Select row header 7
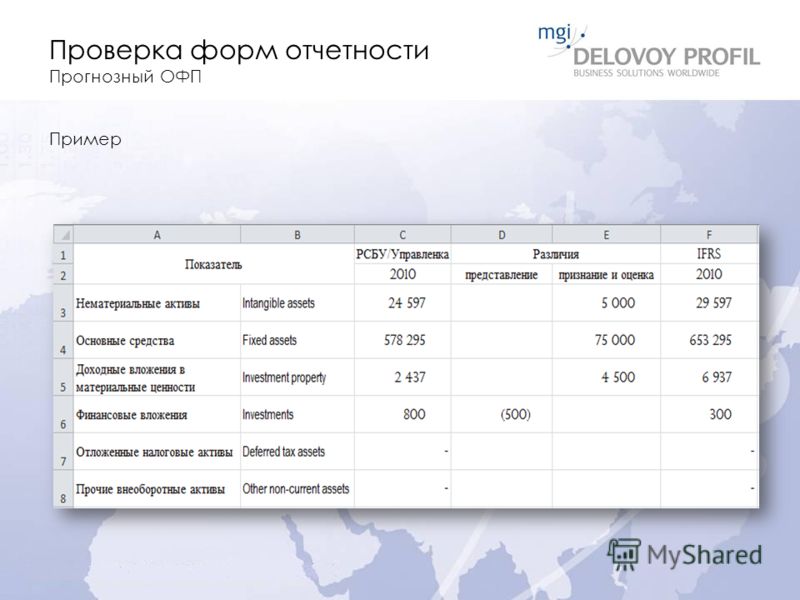 (63, 452)
